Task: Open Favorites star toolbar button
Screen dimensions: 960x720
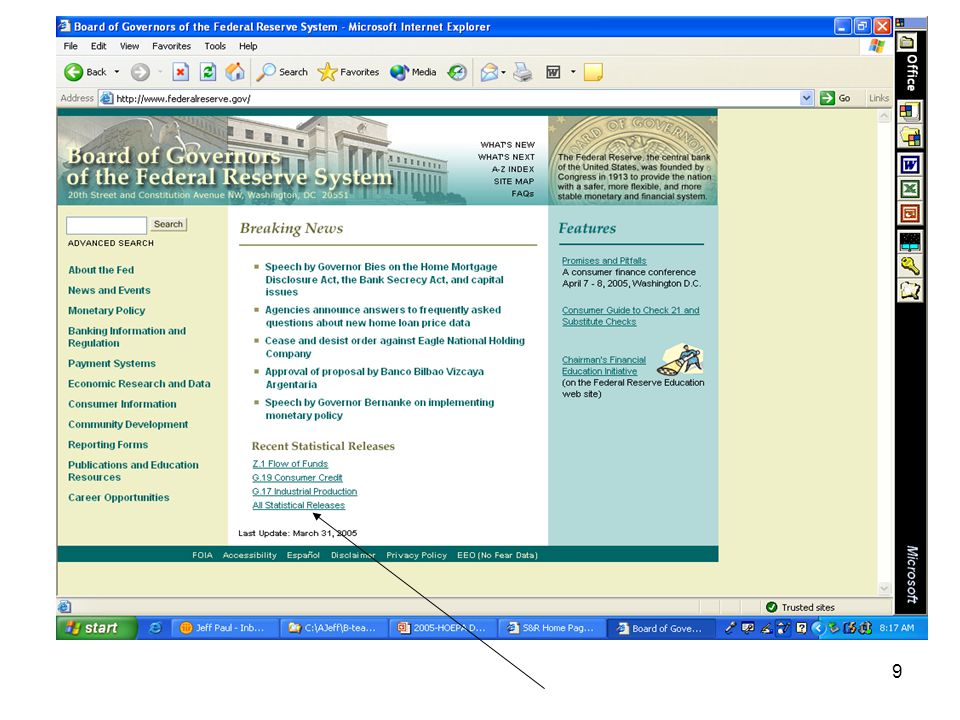Action: (348, 72)
